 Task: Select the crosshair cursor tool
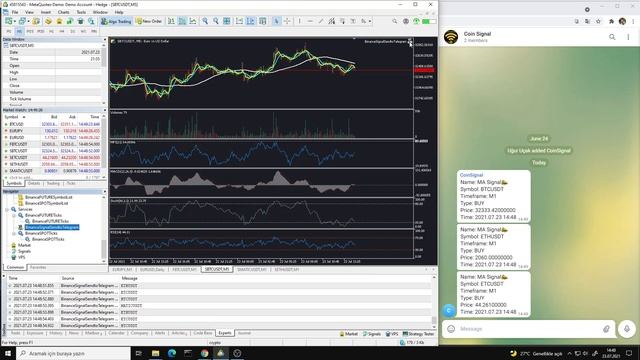click(x=287, y=21)
